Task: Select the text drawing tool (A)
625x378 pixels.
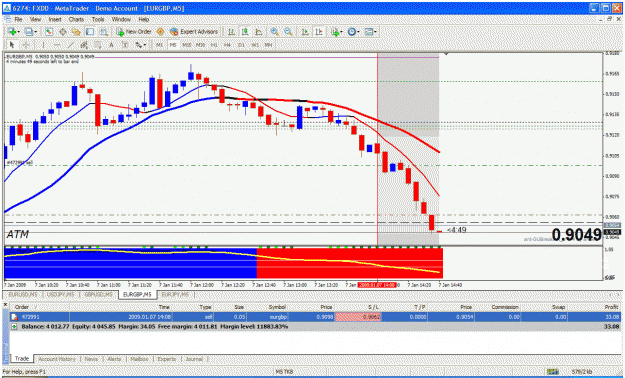Action: point(111,45)
